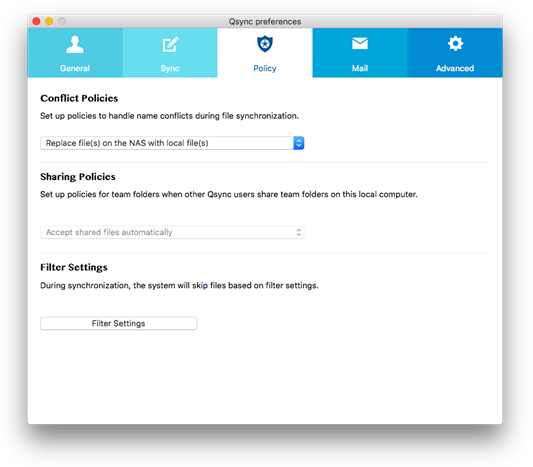
Task: Close the Qsync preferences window
Action: pos(36,21)
